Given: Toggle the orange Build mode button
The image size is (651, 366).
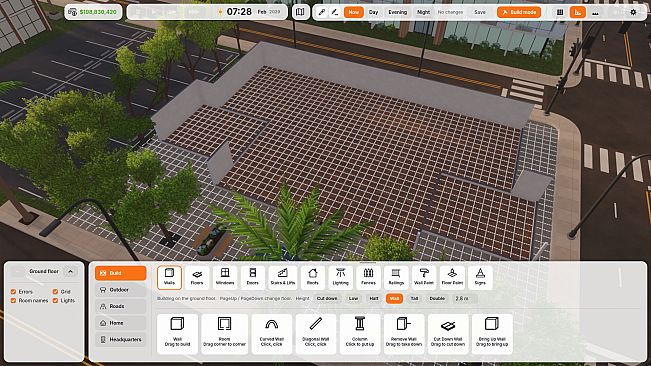Looking at the screenshot, I should (519, 12).
